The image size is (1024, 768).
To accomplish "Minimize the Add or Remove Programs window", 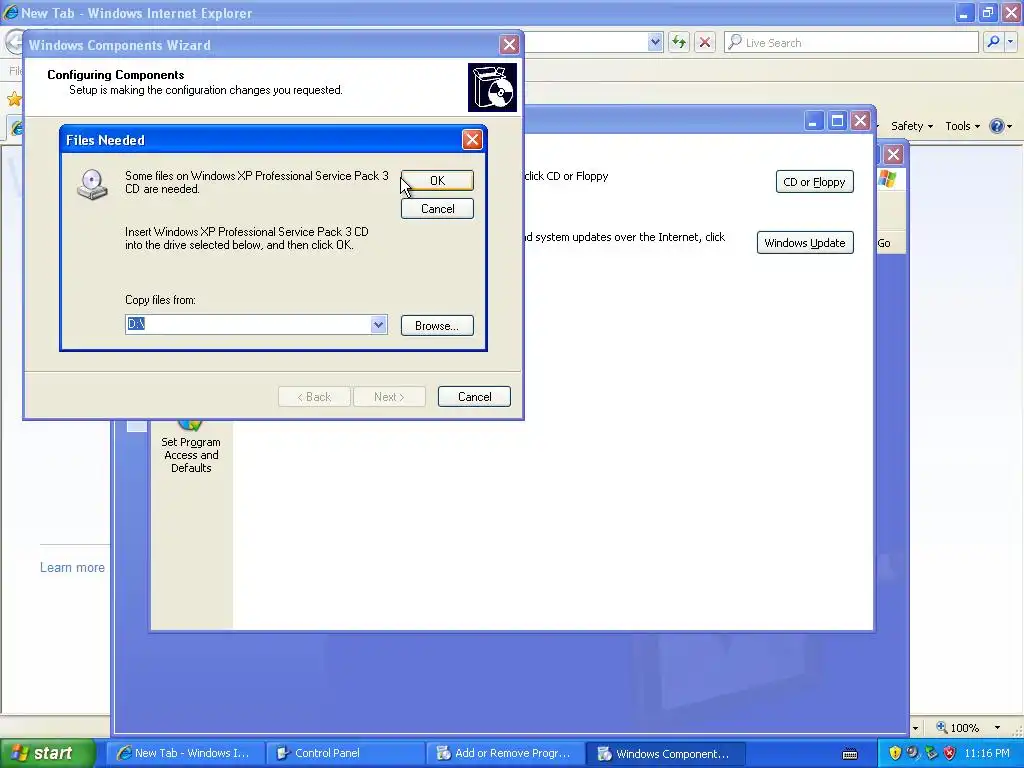I will (813, 121).
